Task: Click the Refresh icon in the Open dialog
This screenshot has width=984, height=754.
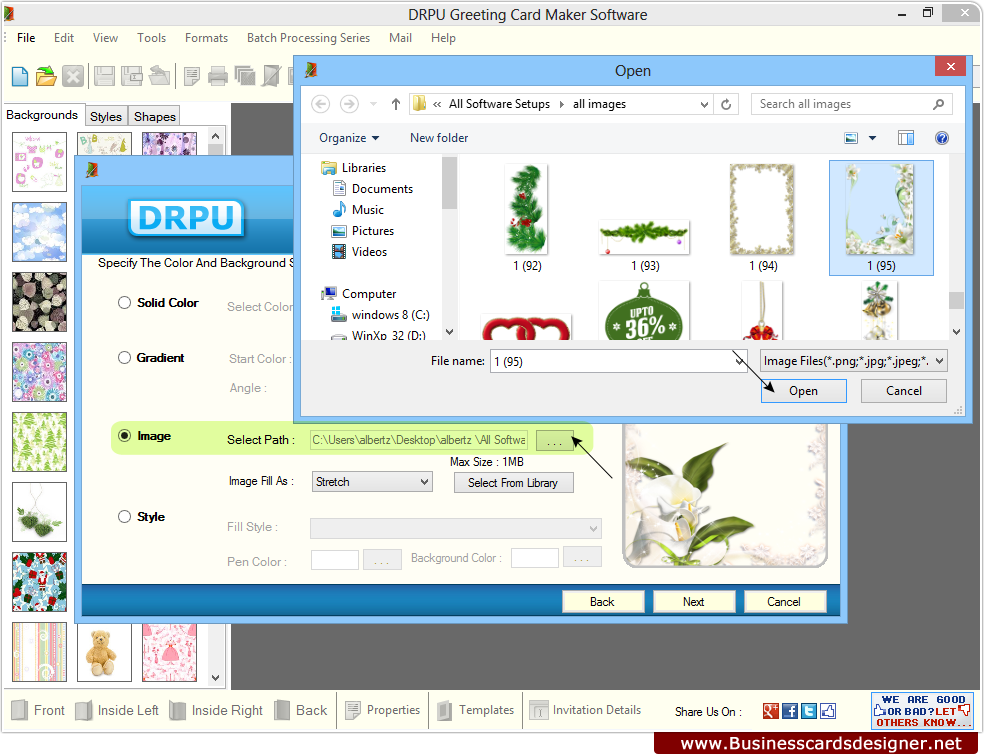Action: pyautogui.click(x=726, y=104)
